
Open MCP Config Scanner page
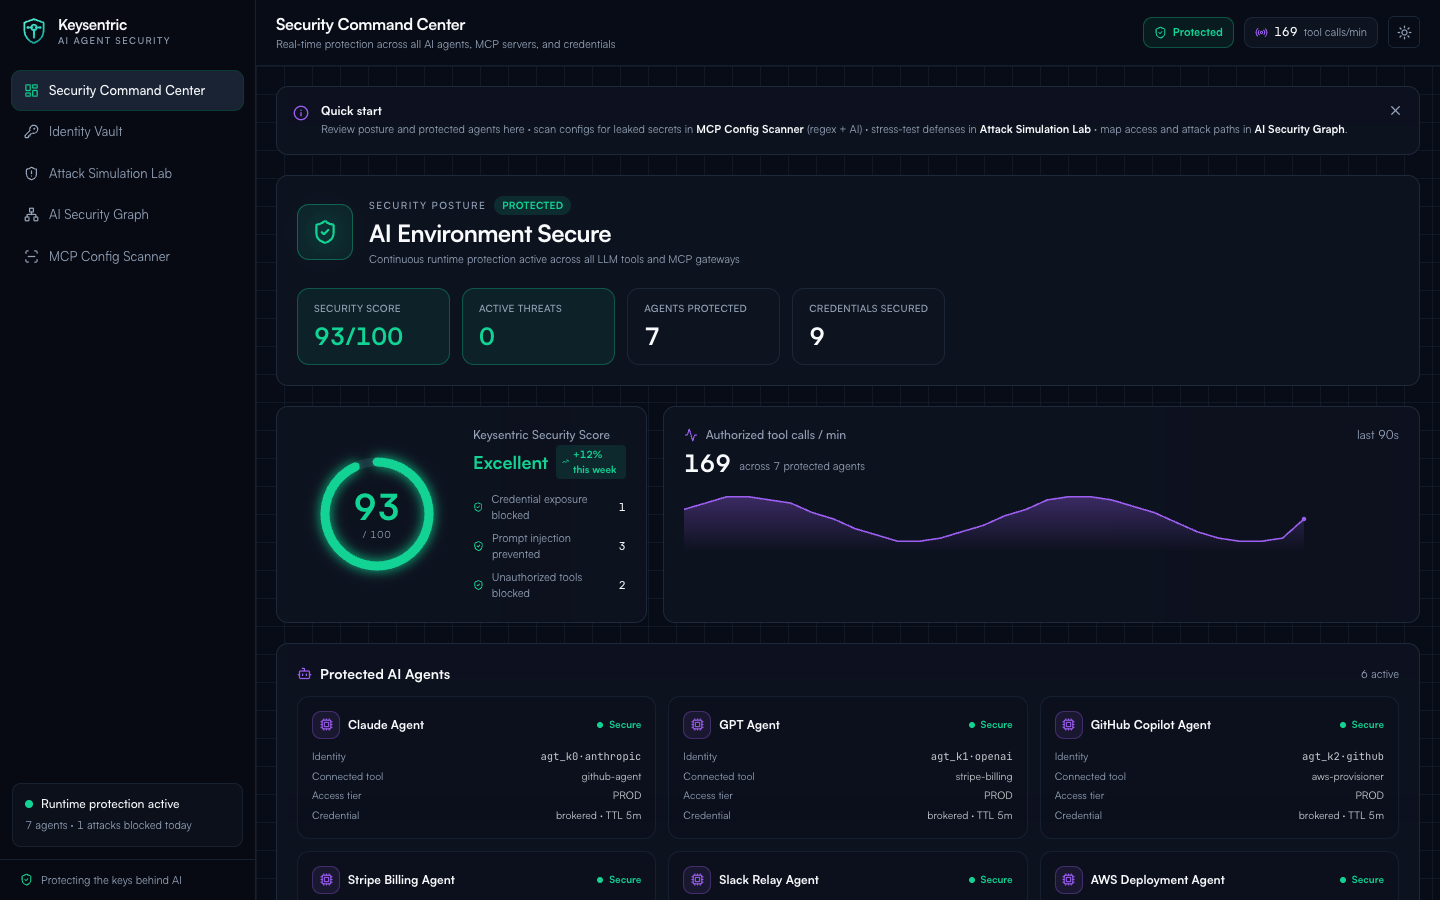pyautogui.click(x=127, y=257)
